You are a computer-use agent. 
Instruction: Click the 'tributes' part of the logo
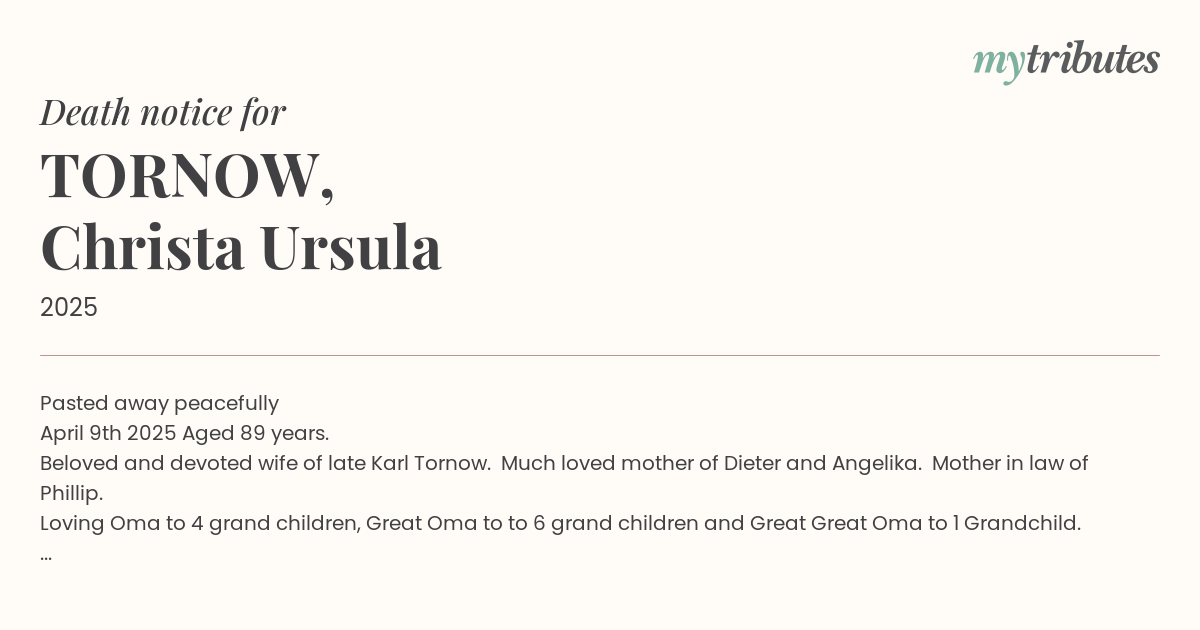pos(1093,59)
